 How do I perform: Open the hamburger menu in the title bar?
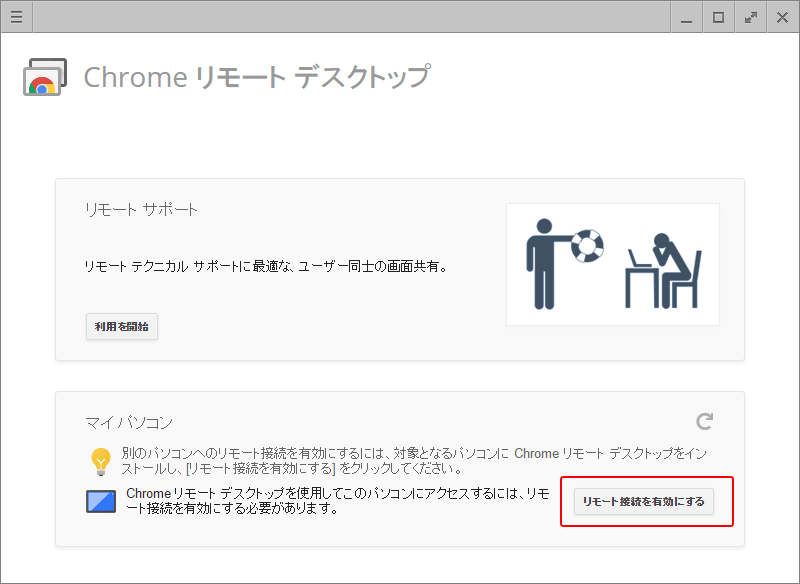16,17
